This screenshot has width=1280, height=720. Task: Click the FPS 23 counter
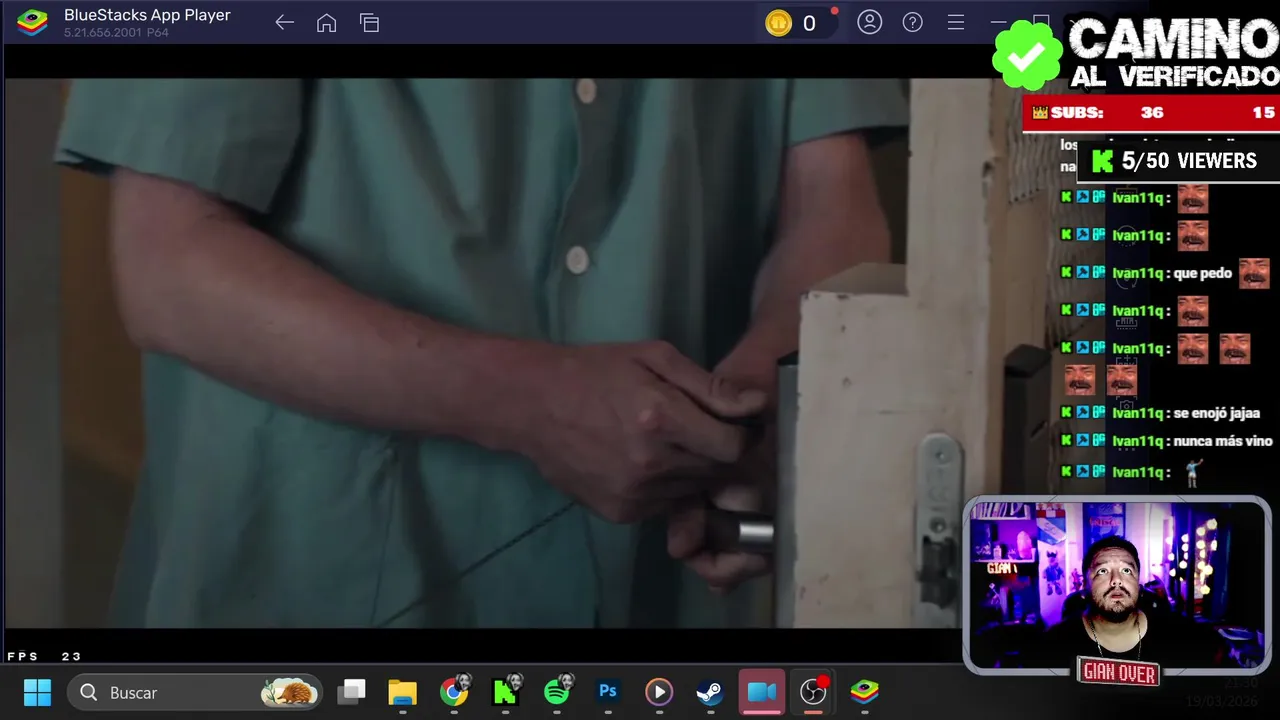click(45, 656)
